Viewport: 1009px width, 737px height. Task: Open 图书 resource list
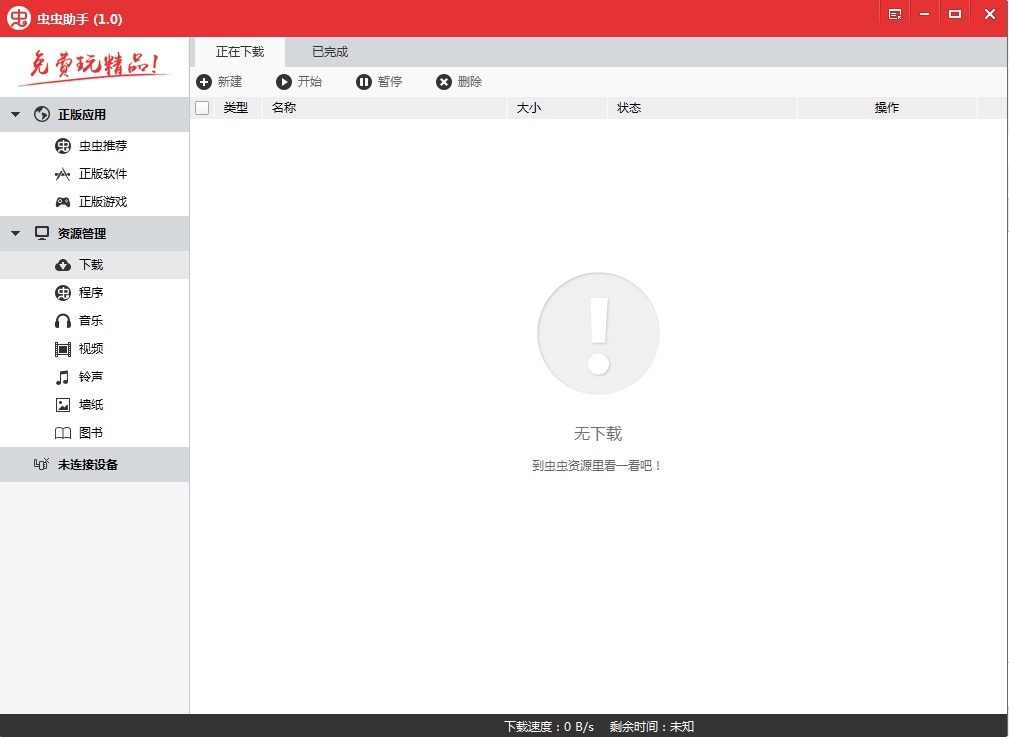click(x=91, y=433)
